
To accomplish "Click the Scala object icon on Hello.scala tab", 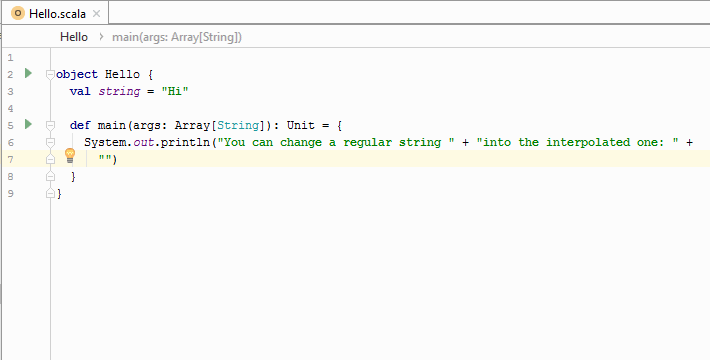I will coord(18,14).
